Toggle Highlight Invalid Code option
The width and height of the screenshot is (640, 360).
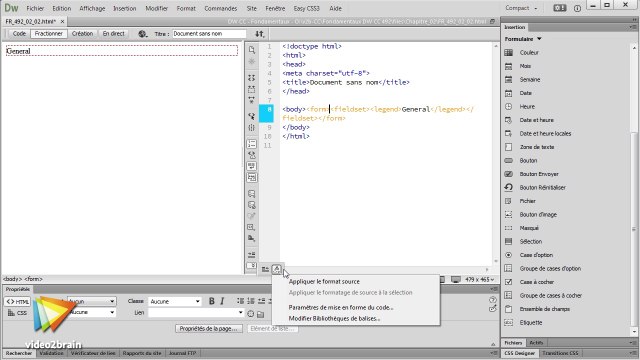pyautogui.click(x=251, y=155)
